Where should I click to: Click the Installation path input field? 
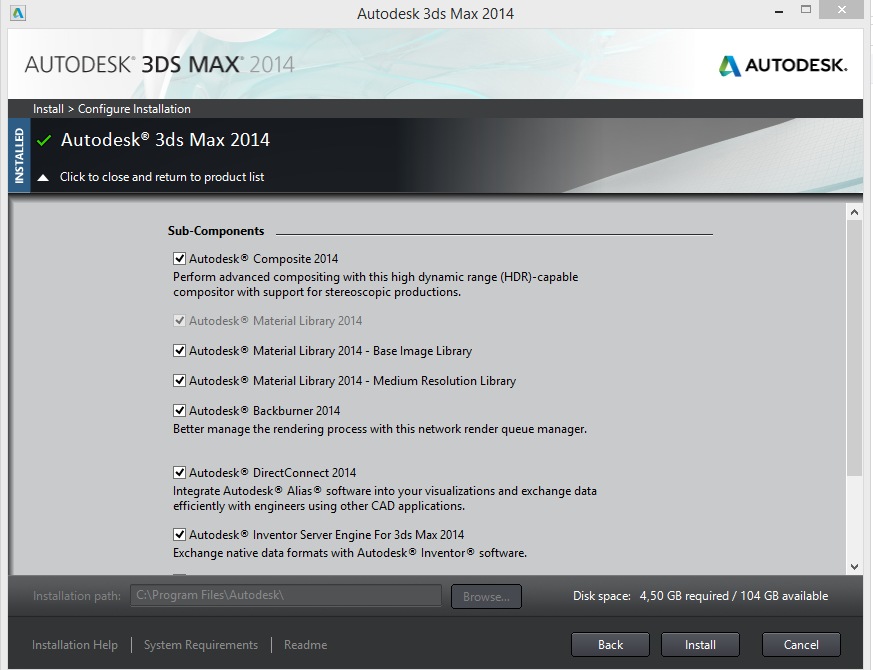point(286,595)
